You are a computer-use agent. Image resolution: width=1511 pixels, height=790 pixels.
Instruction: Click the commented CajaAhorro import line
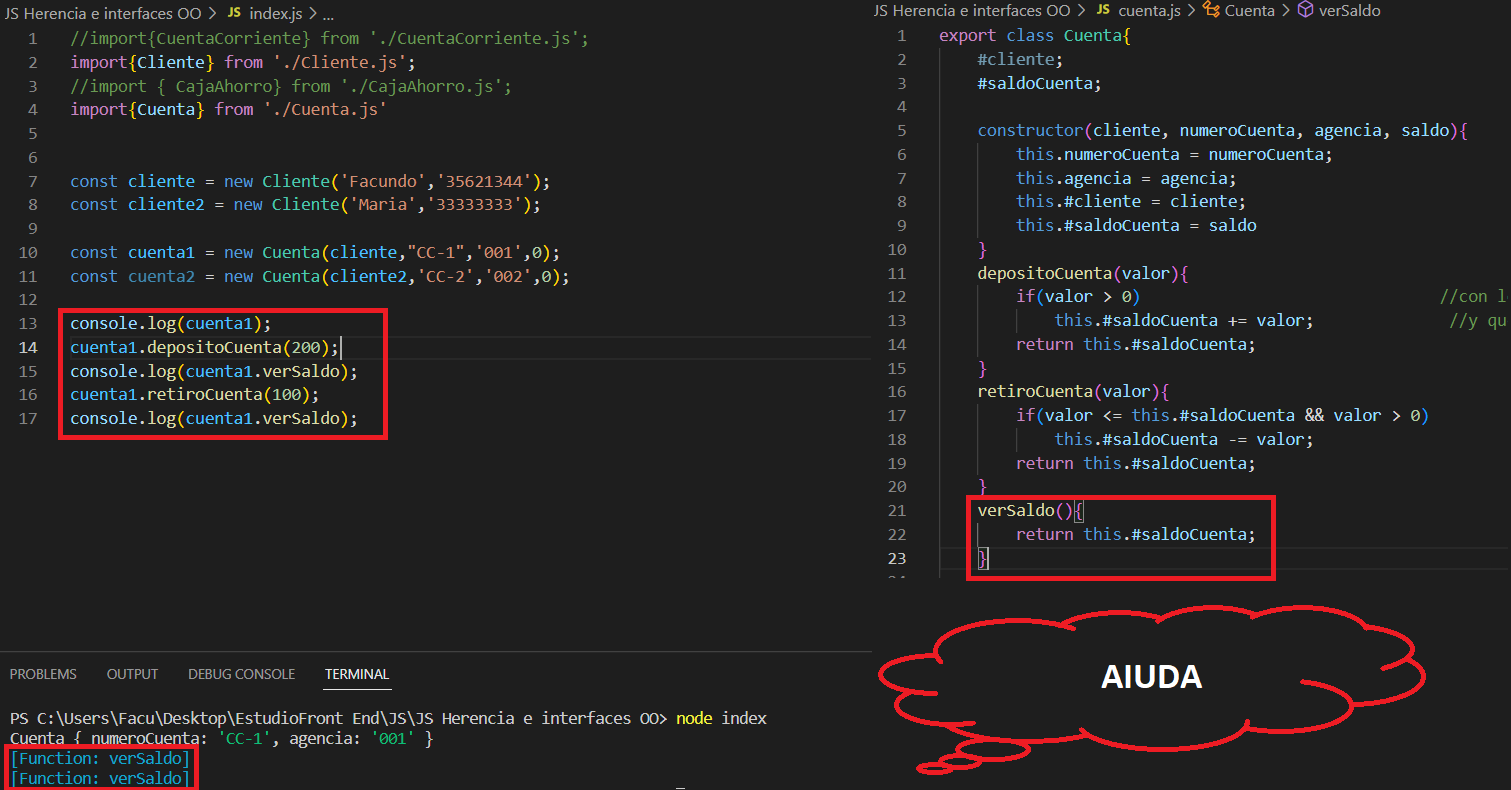tap(291, 86)
